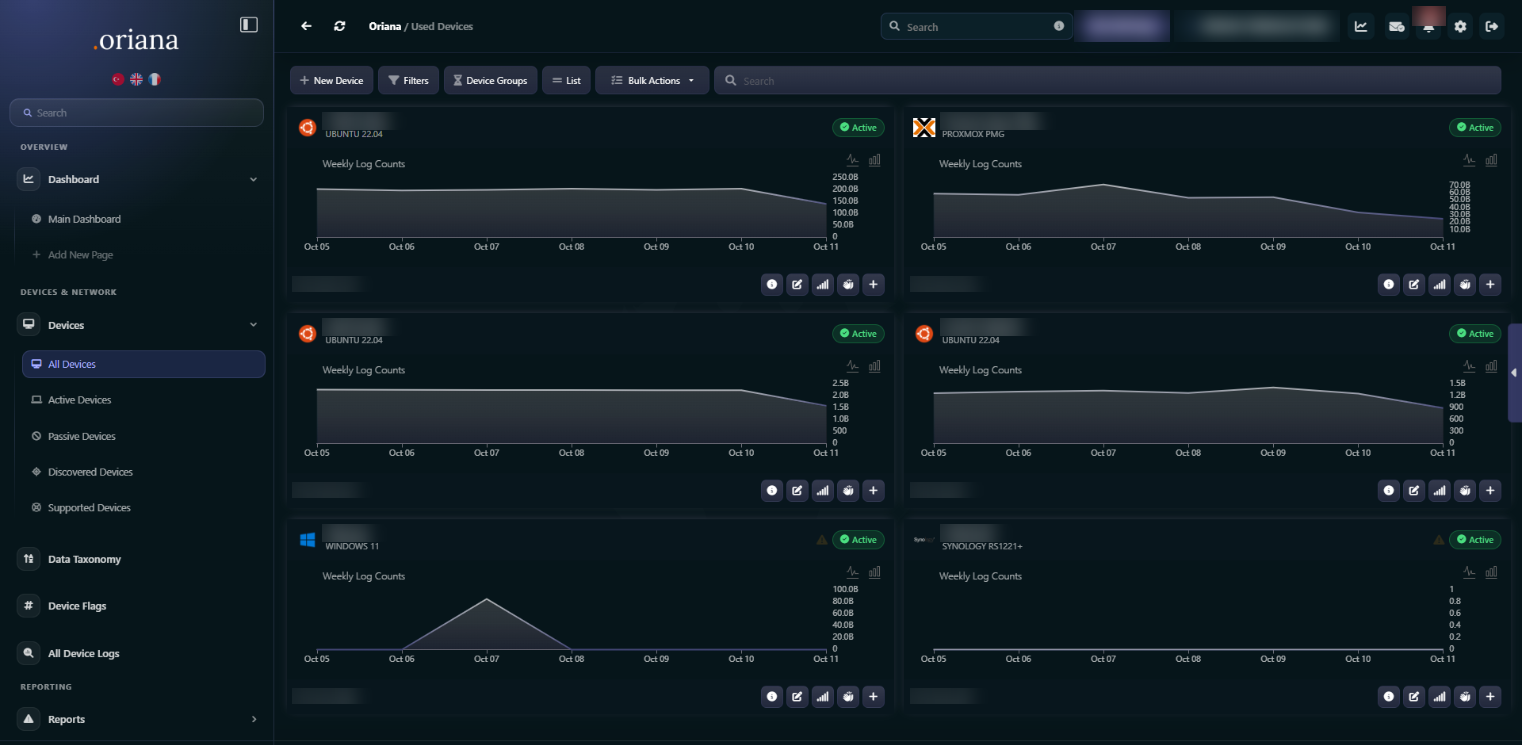1522x745 pixels.
Task: Open signal bars stats on SYNOLOGY RS1221+ card
Action: (x=1439, y=696)
